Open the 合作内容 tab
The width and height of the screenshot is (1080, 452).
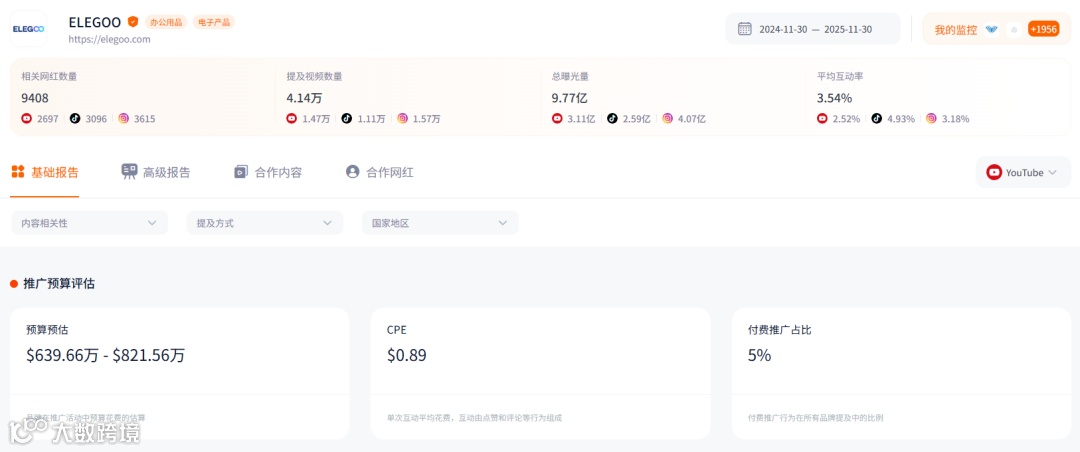tap(268, 172)
